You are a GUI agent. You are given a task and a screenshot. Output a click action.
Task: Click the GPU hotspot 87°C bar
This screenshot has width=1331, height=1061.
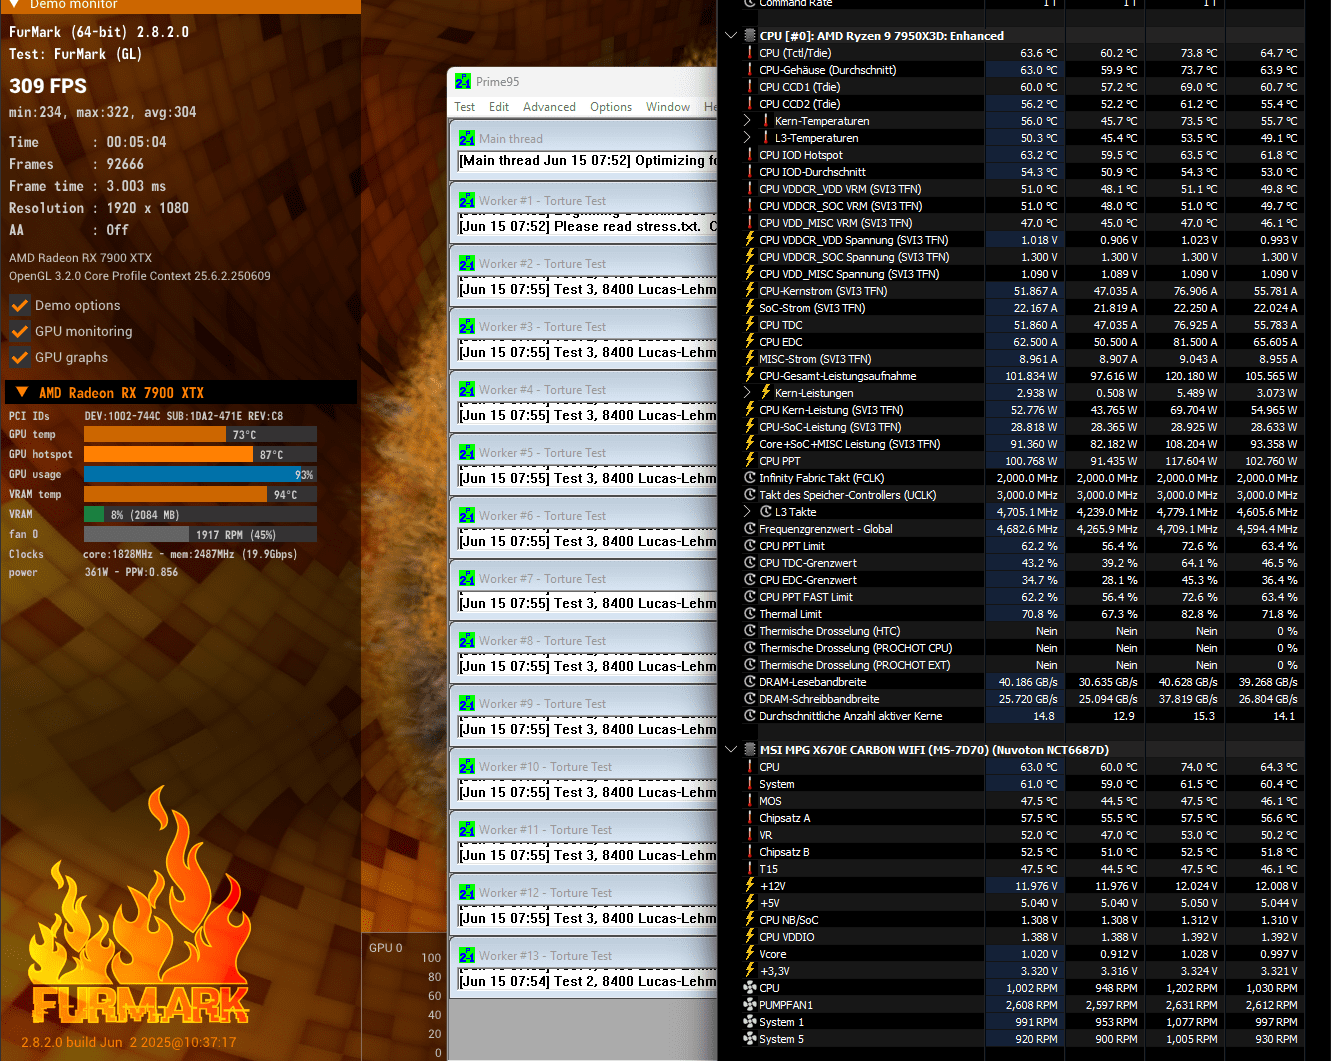[x=200, y=454]
